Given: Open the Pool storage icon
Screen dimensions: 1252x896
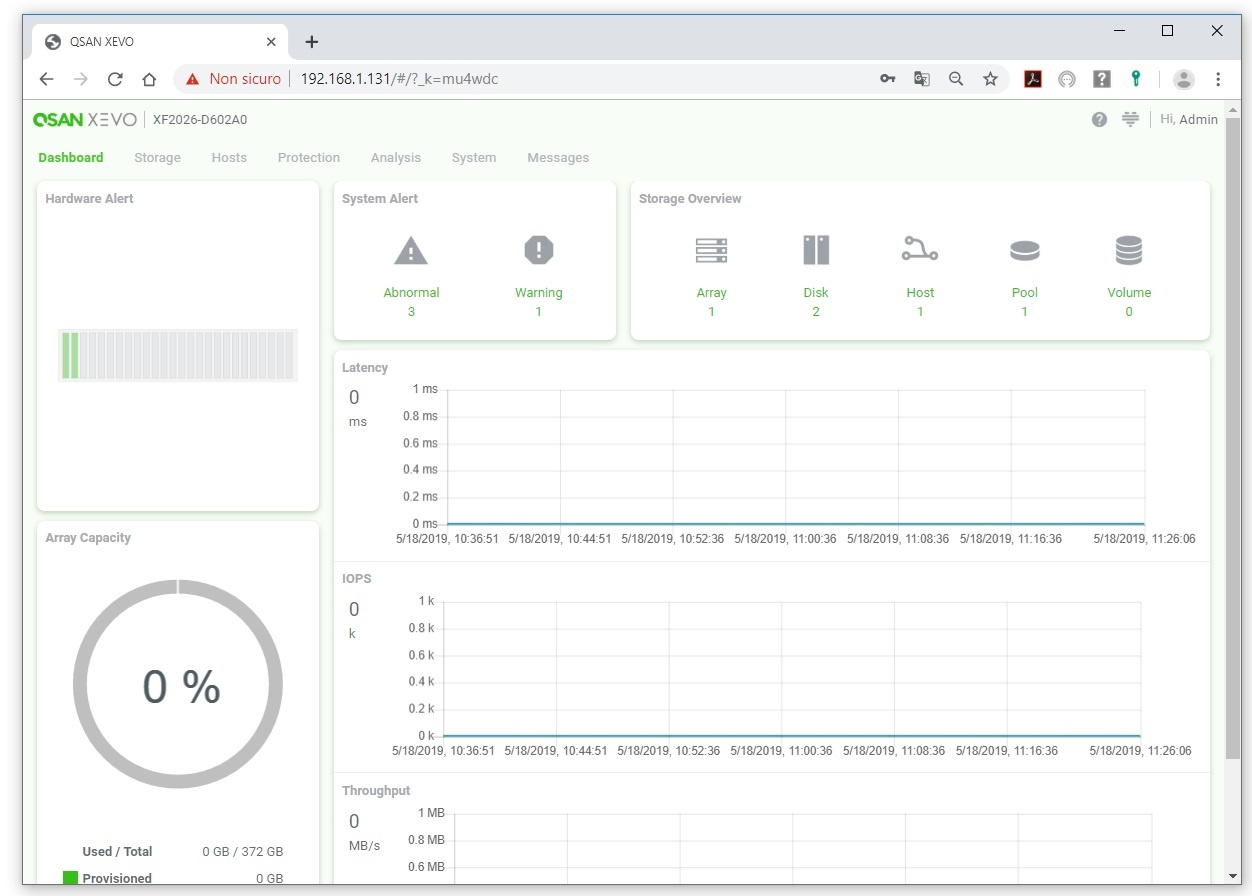Looking at the screenshot, I should click(x=1024, y=250).
